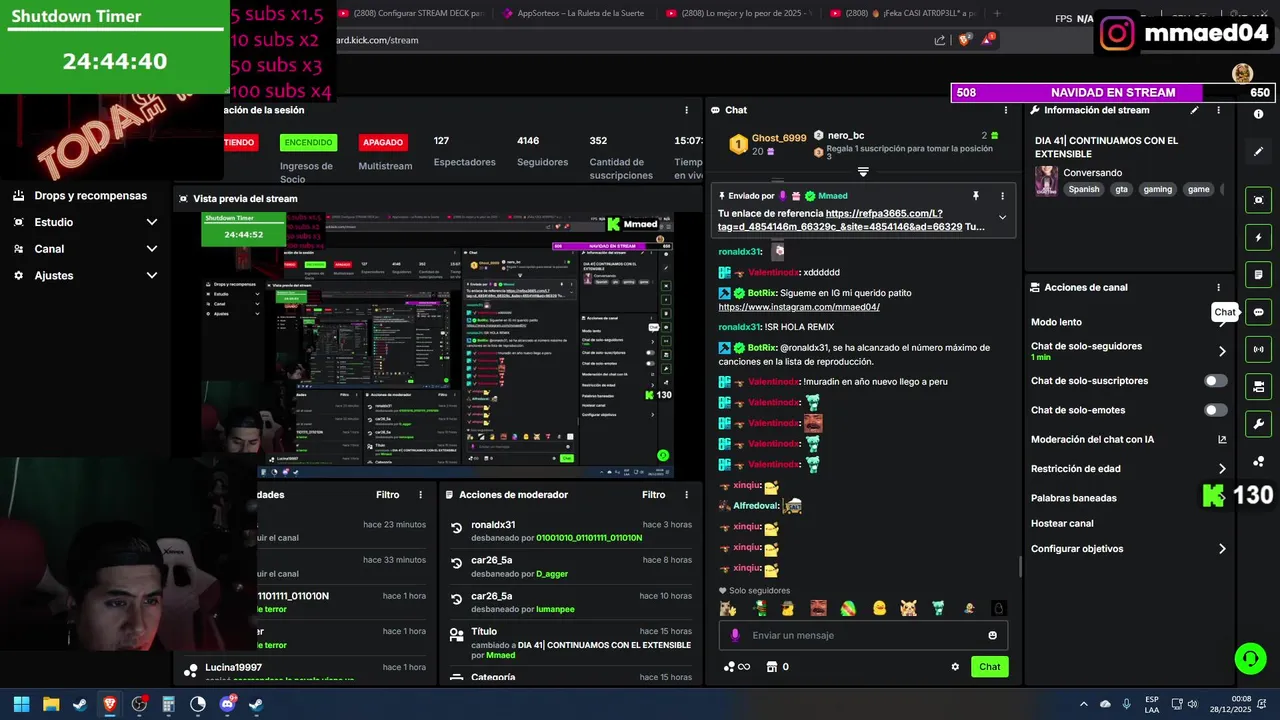Image resolution: width=1280 pixels, height=720 pixels.
Task: Open the Brave share icon in address bar
Action: tap(940, 40)
